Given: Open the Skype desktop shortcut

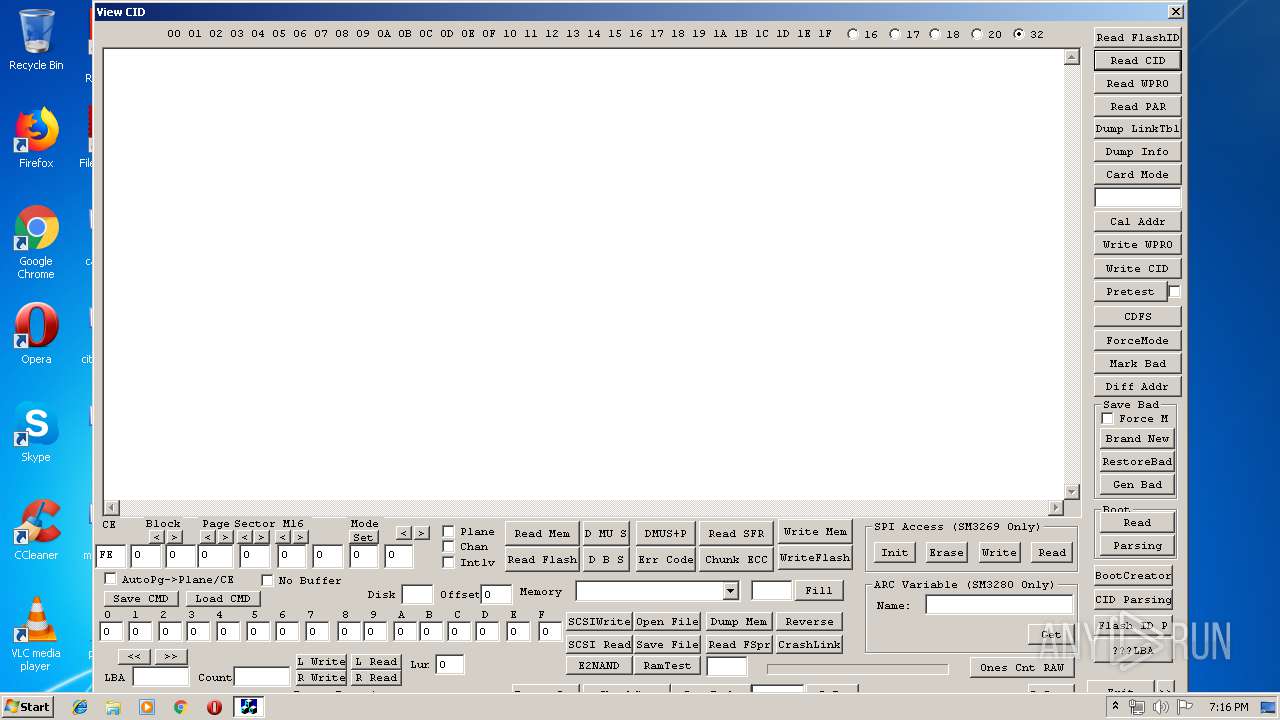Looking at the screenshot, I should pyautogui.click(x=36, y=432).
